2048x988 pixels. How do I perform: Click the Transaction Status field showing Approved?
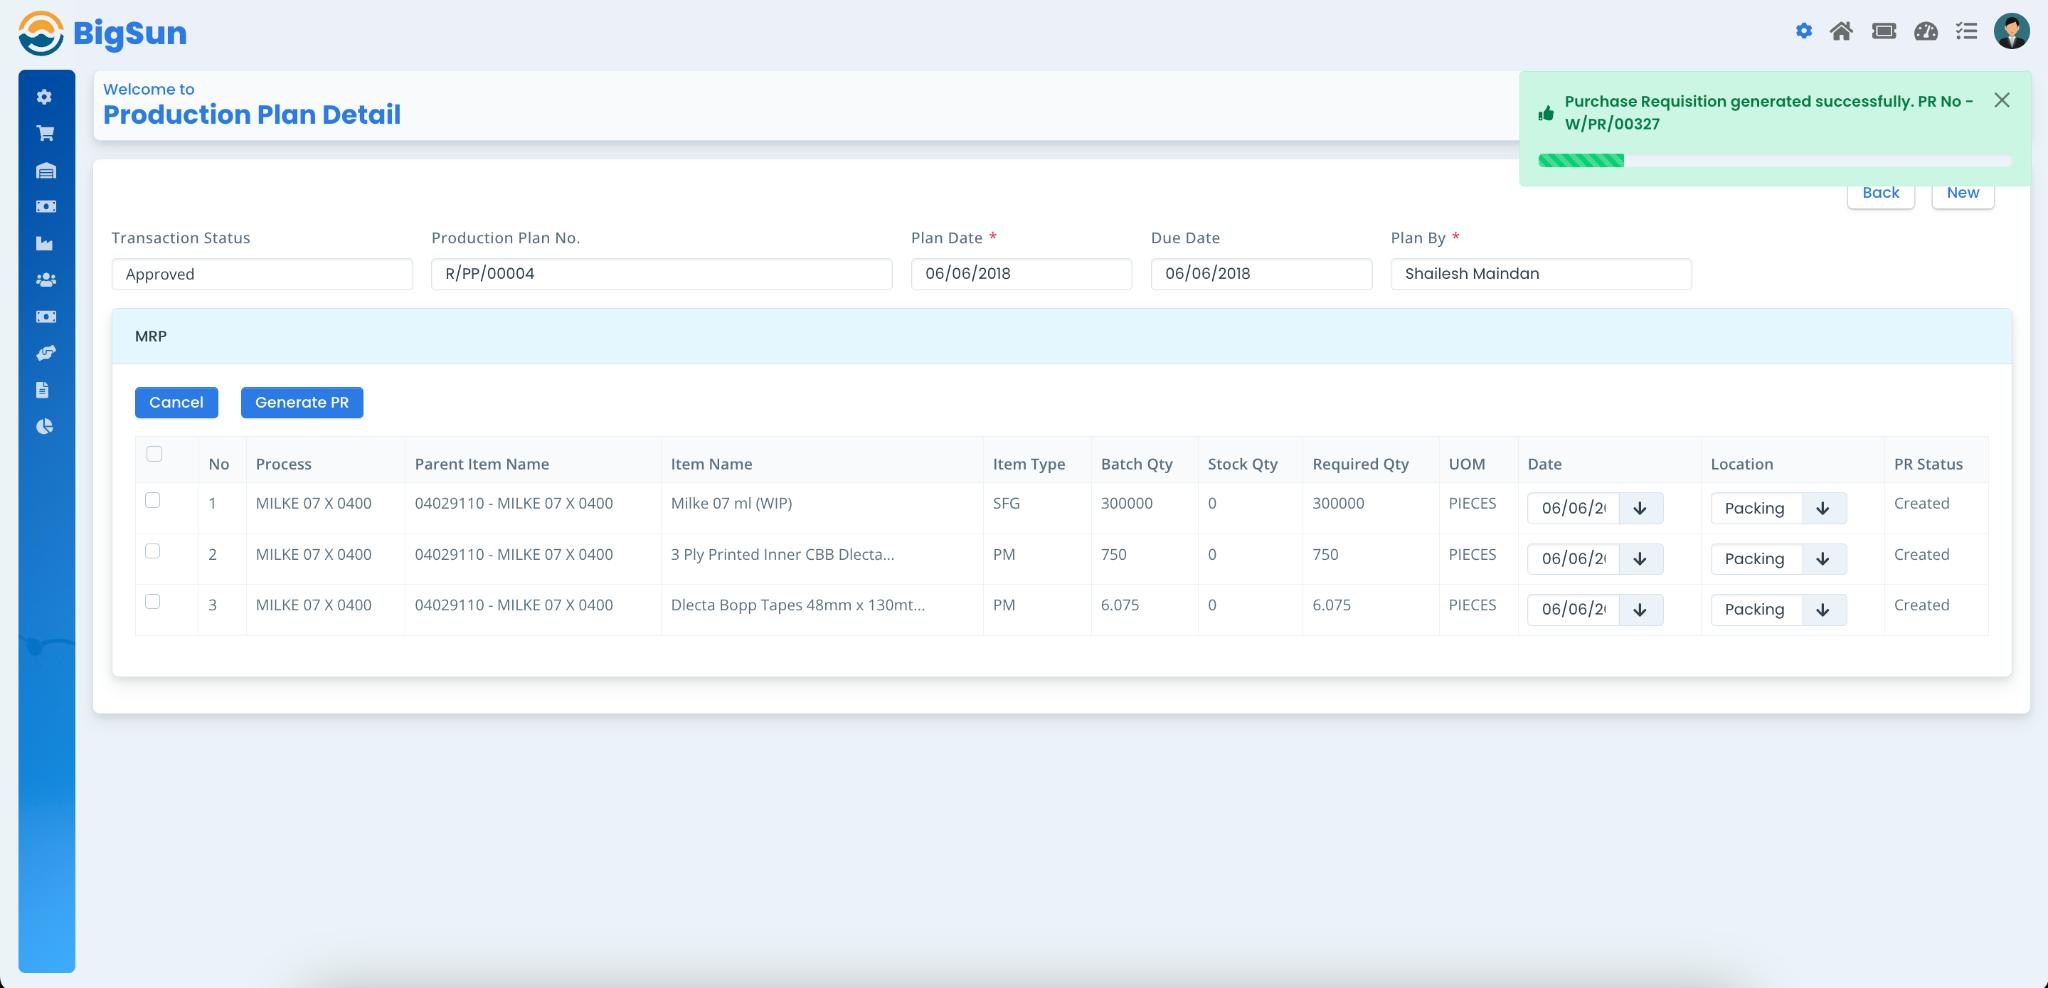(262, 274)
